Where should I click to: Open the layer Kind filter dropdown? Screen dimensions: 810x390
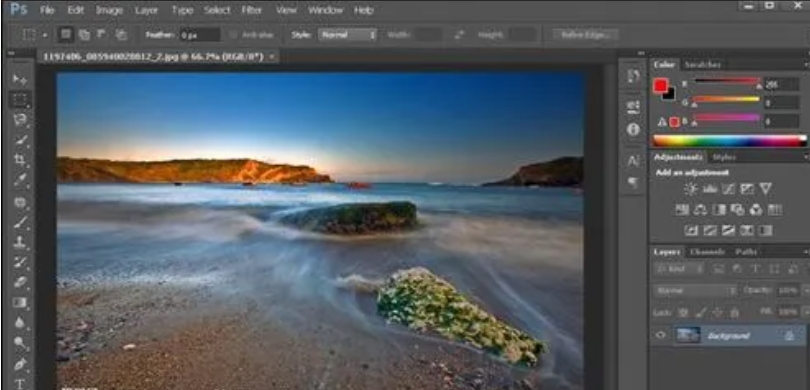click(679, 269)
